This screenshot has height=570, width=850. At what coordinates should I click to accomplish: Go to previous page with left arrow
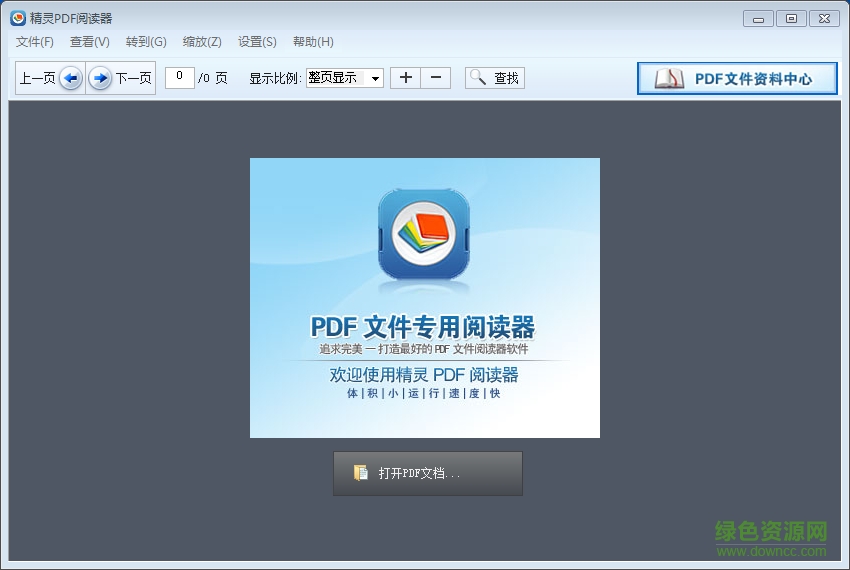[x=70, y=78]
